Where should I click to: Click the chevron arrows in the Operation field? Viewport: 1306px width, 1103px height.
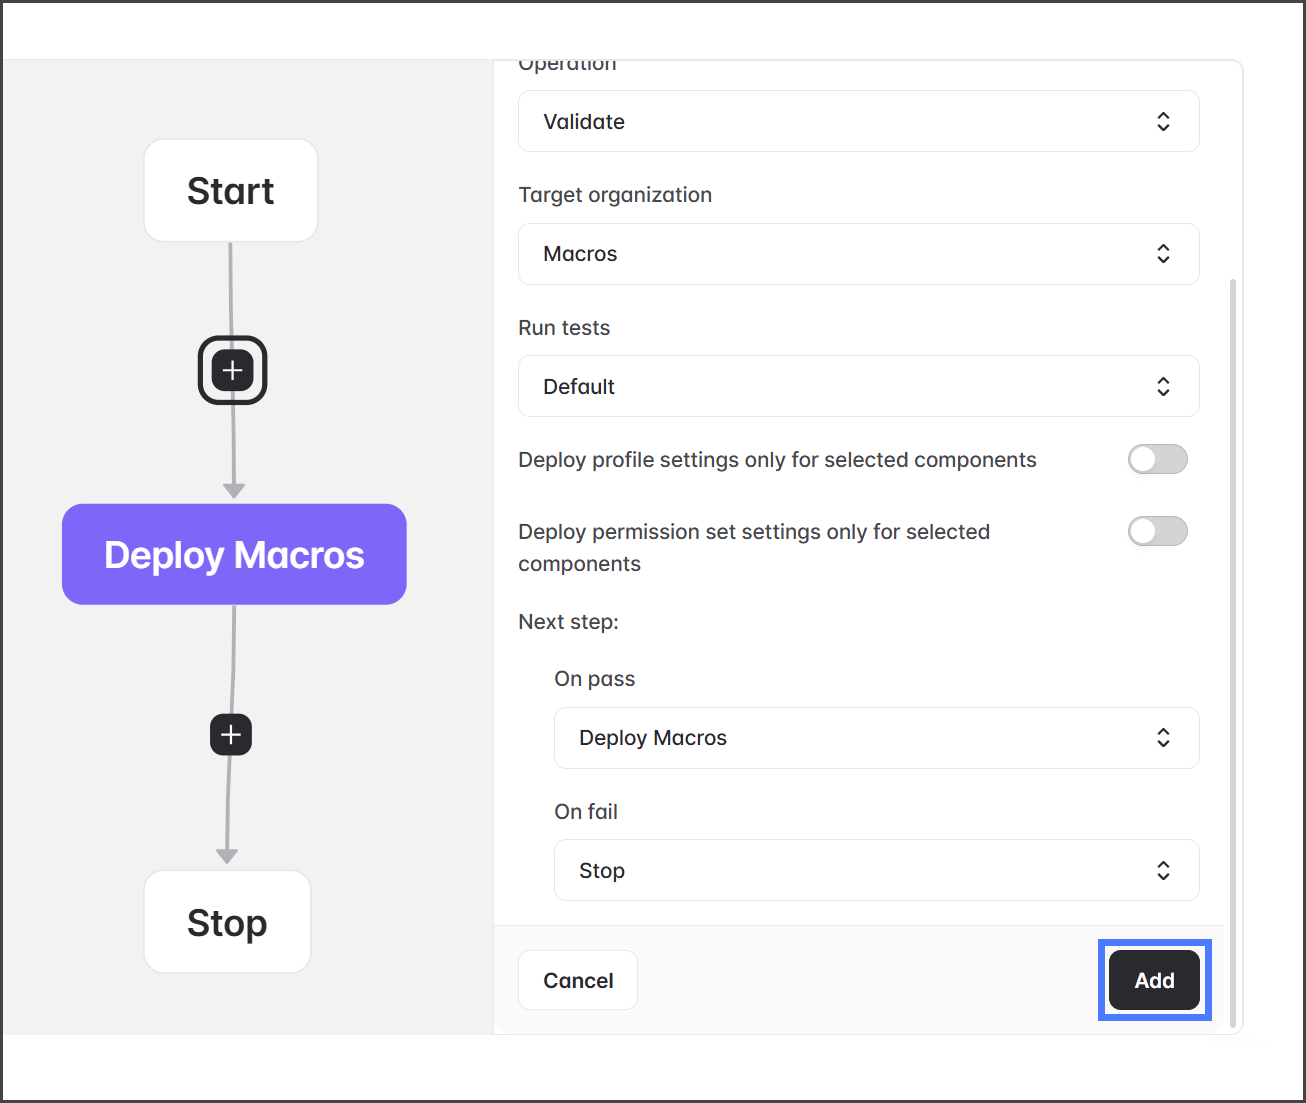tap(1163, 121)
